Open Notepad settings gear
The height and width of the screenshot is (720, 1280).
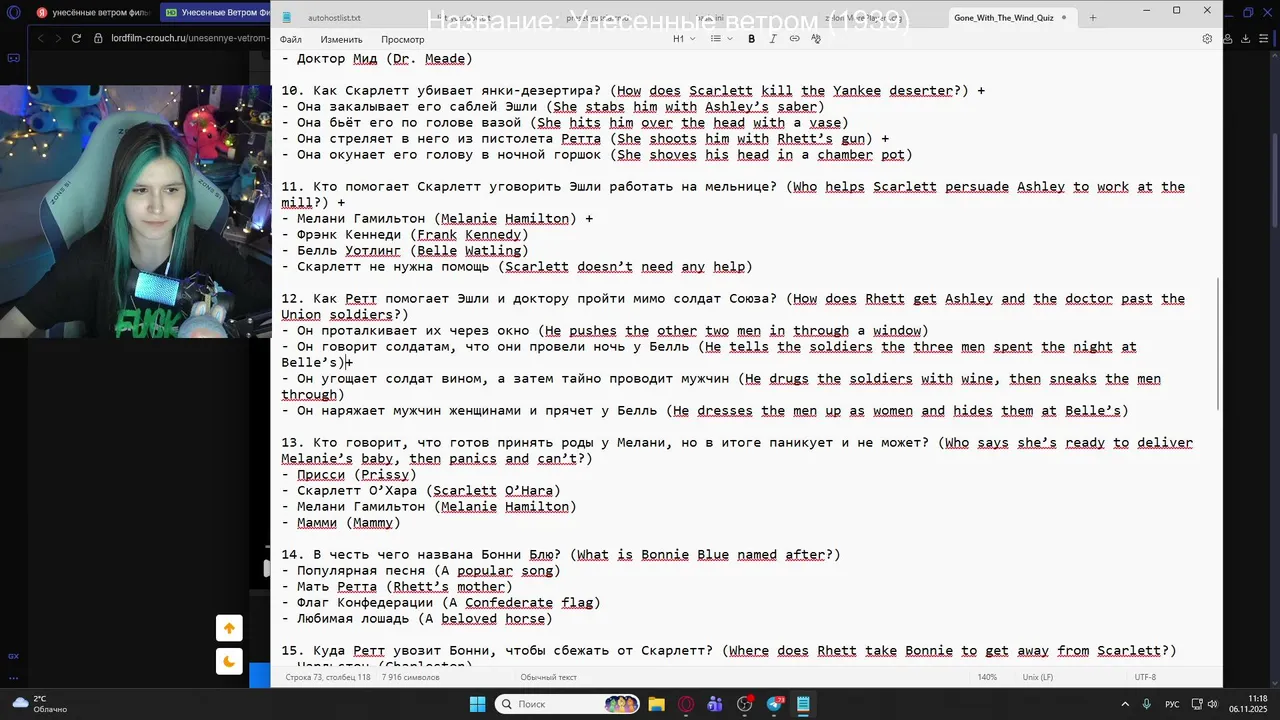1207,39
